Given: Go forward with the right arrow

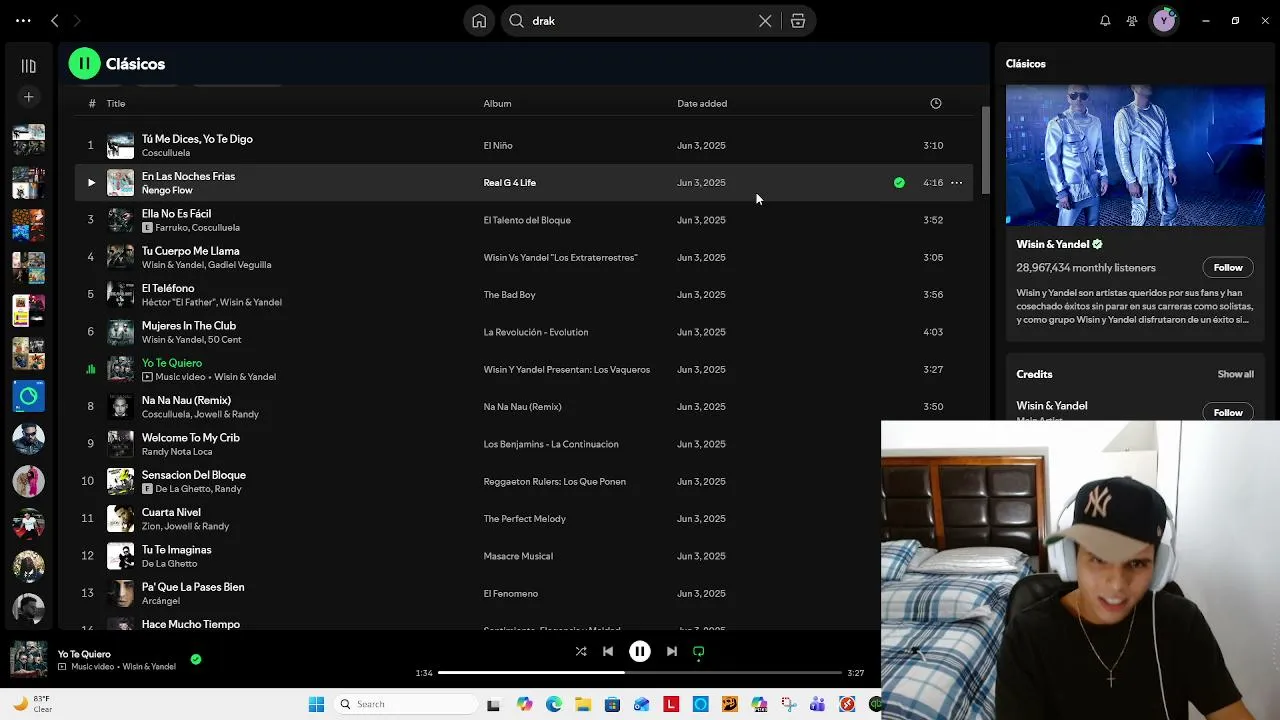Looking at the screenshot, I should coord(77,20).
